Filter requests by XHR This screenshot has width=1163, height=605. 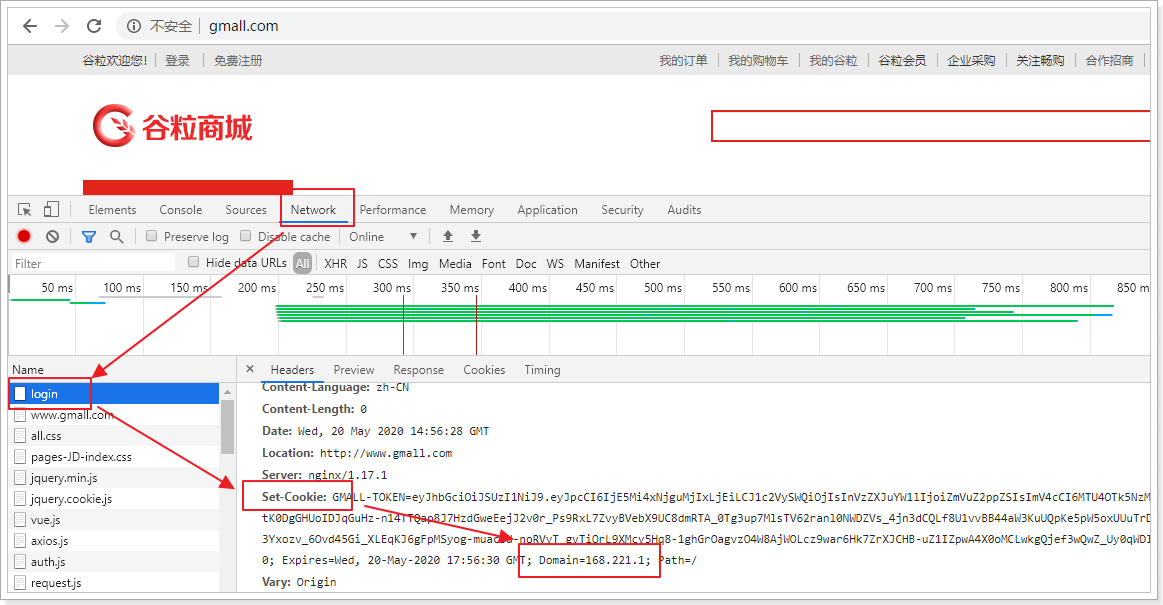[335, 264]
